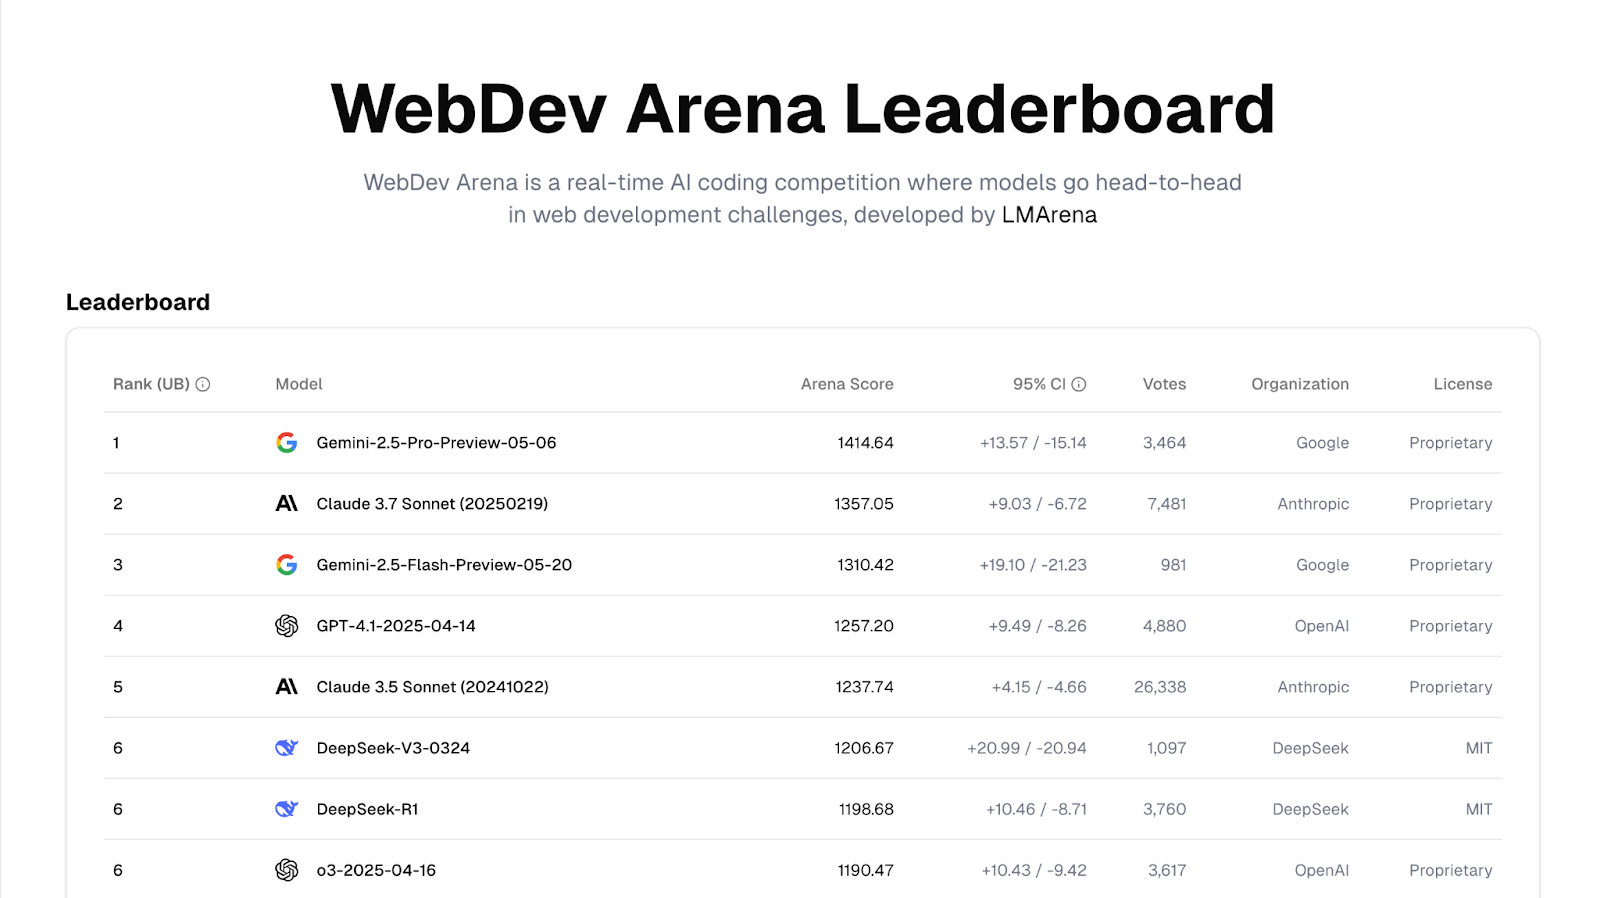The image size is (1600, 898).
Task: Click confidence interval +19.10 / -21.23
Action: pos(1033,565)
